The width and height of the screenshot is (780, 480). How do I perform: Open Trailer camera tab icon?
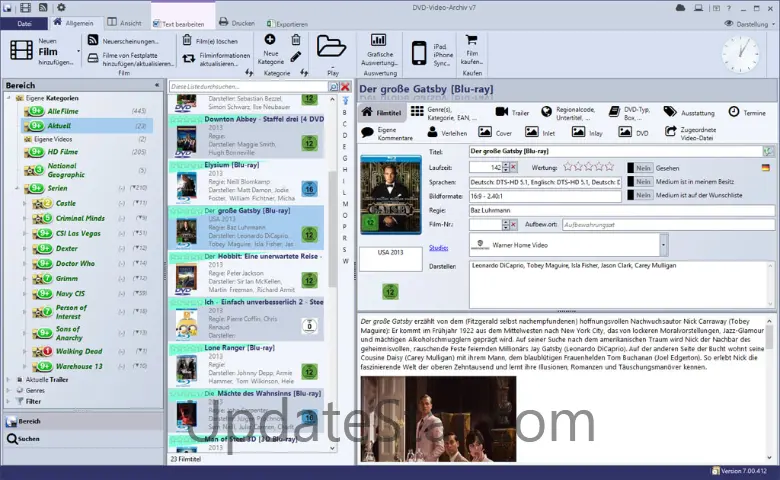[x=501, y=112]
